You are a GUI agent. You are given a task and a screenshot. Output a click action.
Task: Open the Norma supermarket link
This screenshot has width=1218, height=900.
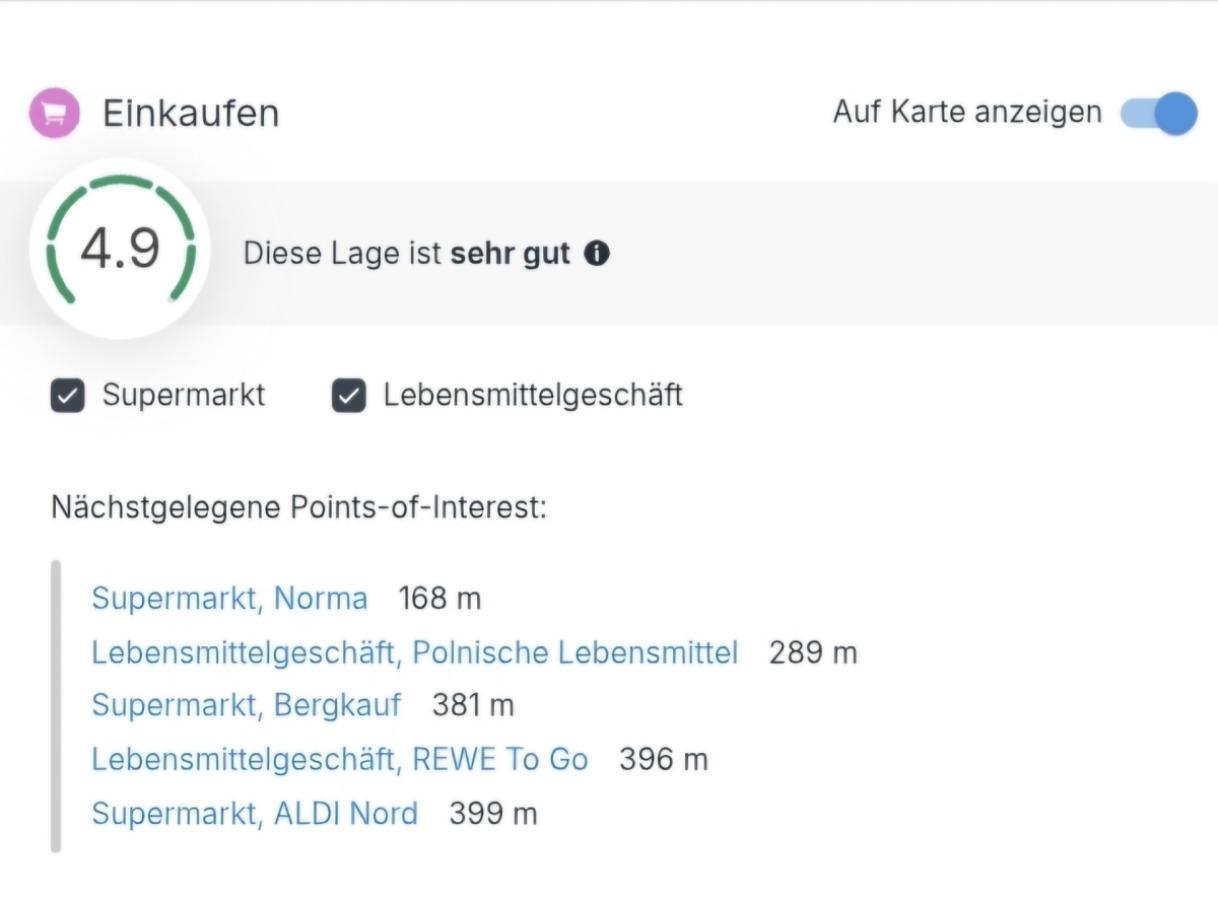pyautogui.click(x=228, y=598)
